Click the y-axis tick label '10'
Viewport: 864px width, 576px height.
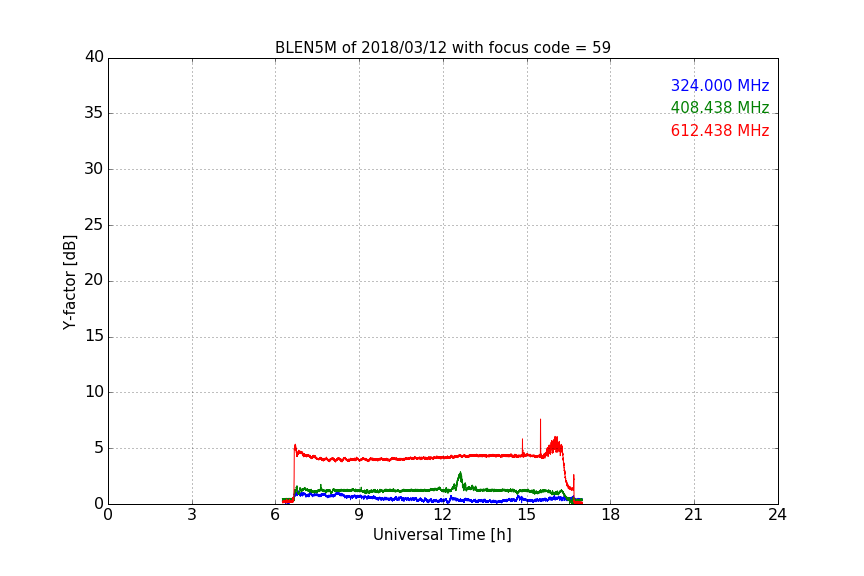pos(94,392)
